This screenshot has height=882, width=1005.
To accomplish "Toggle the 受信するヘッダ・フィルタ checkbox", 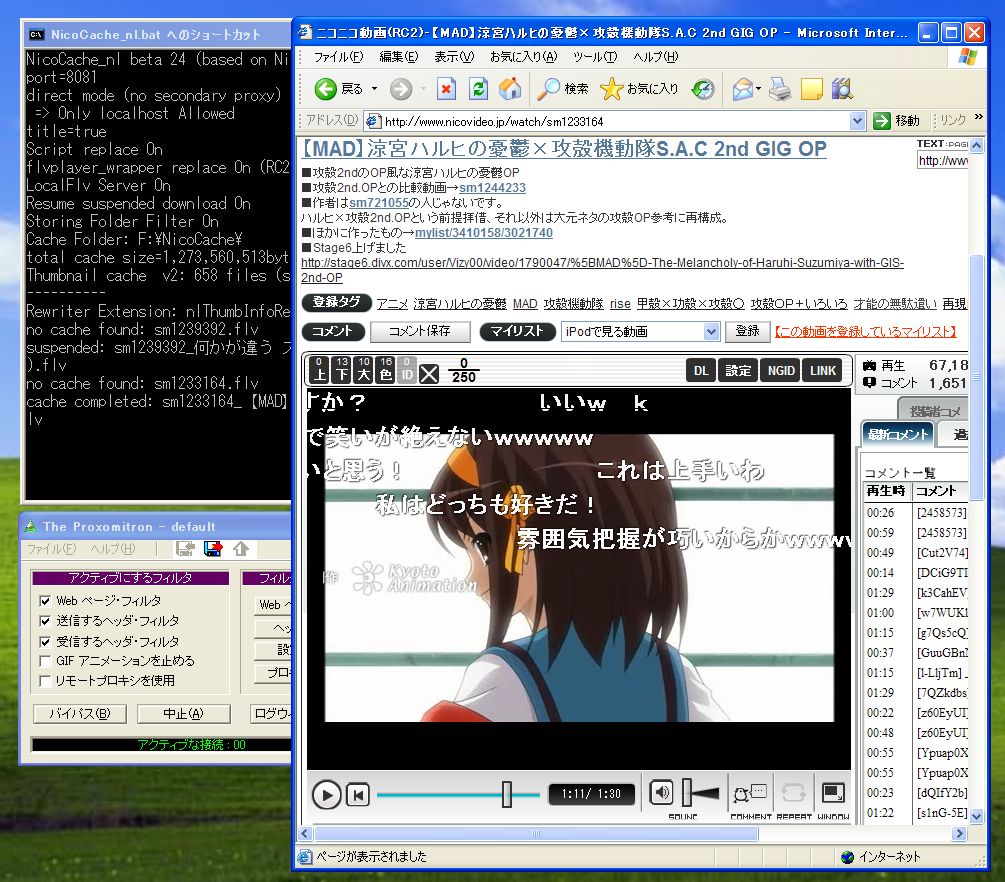I will click(x=45, y=642).
